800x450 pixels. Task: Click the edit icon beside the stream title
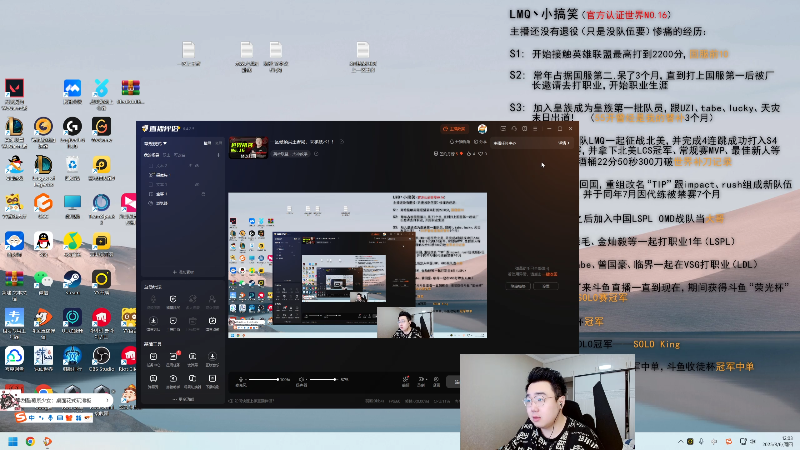(x=342, y=141)
